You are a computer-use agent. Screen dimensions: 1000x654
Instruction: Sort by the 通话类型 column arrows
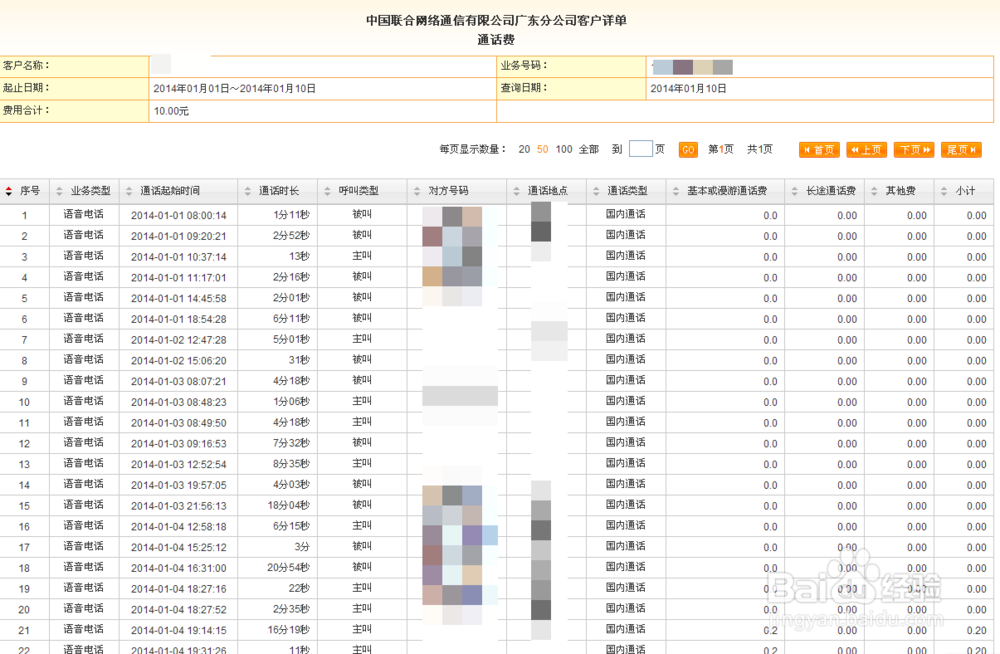(596, 191)
